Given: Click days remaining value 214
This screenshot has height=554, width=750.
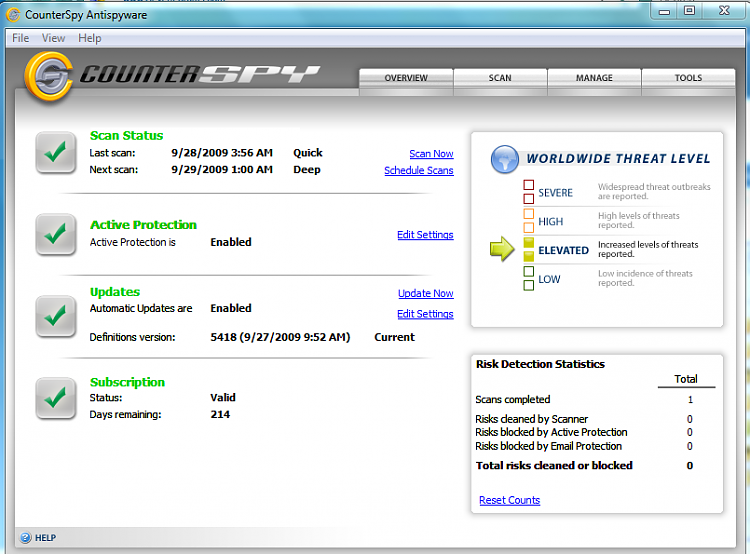Looking at the screenshot, I should (220, 414).
